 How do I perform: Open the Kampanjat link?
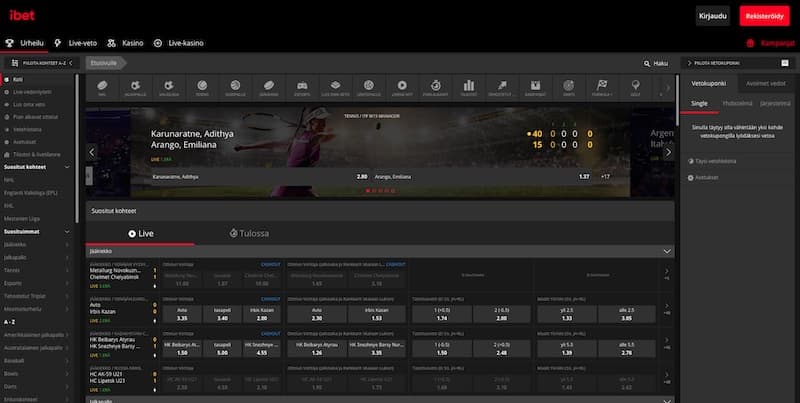point(771,43)
